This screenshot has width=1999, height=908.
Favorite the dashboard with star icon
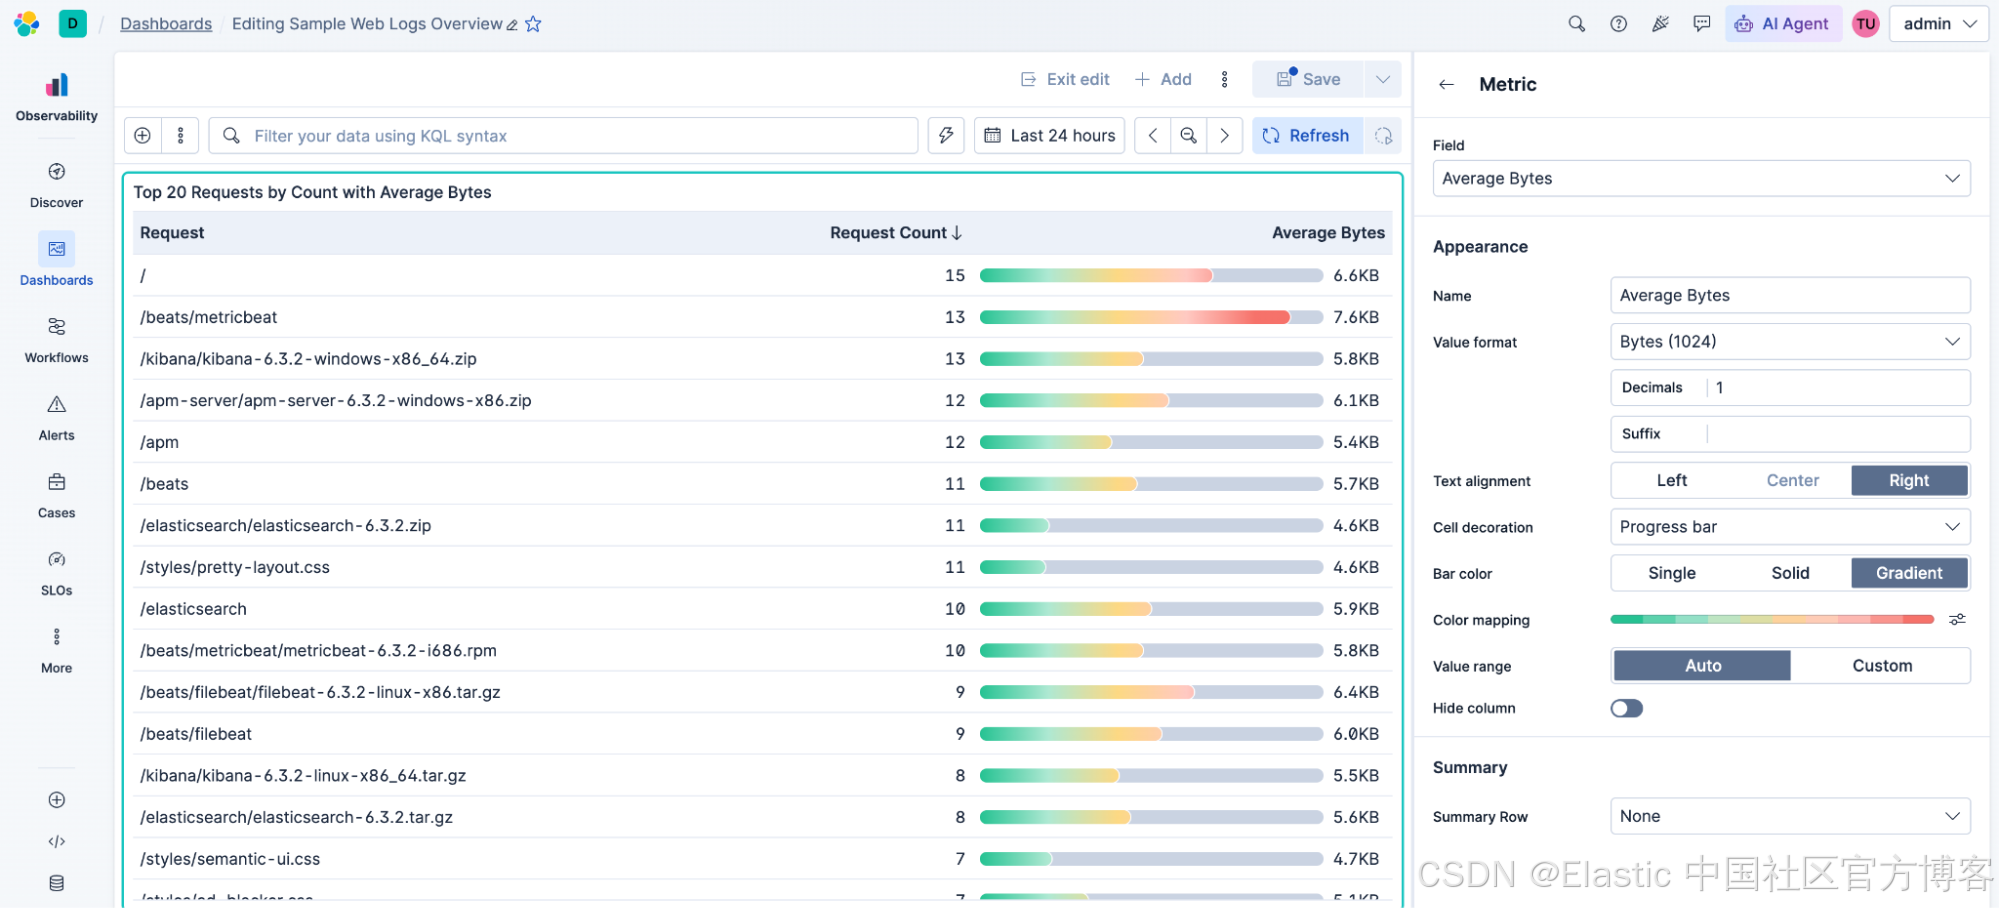[x=533, y=24]
